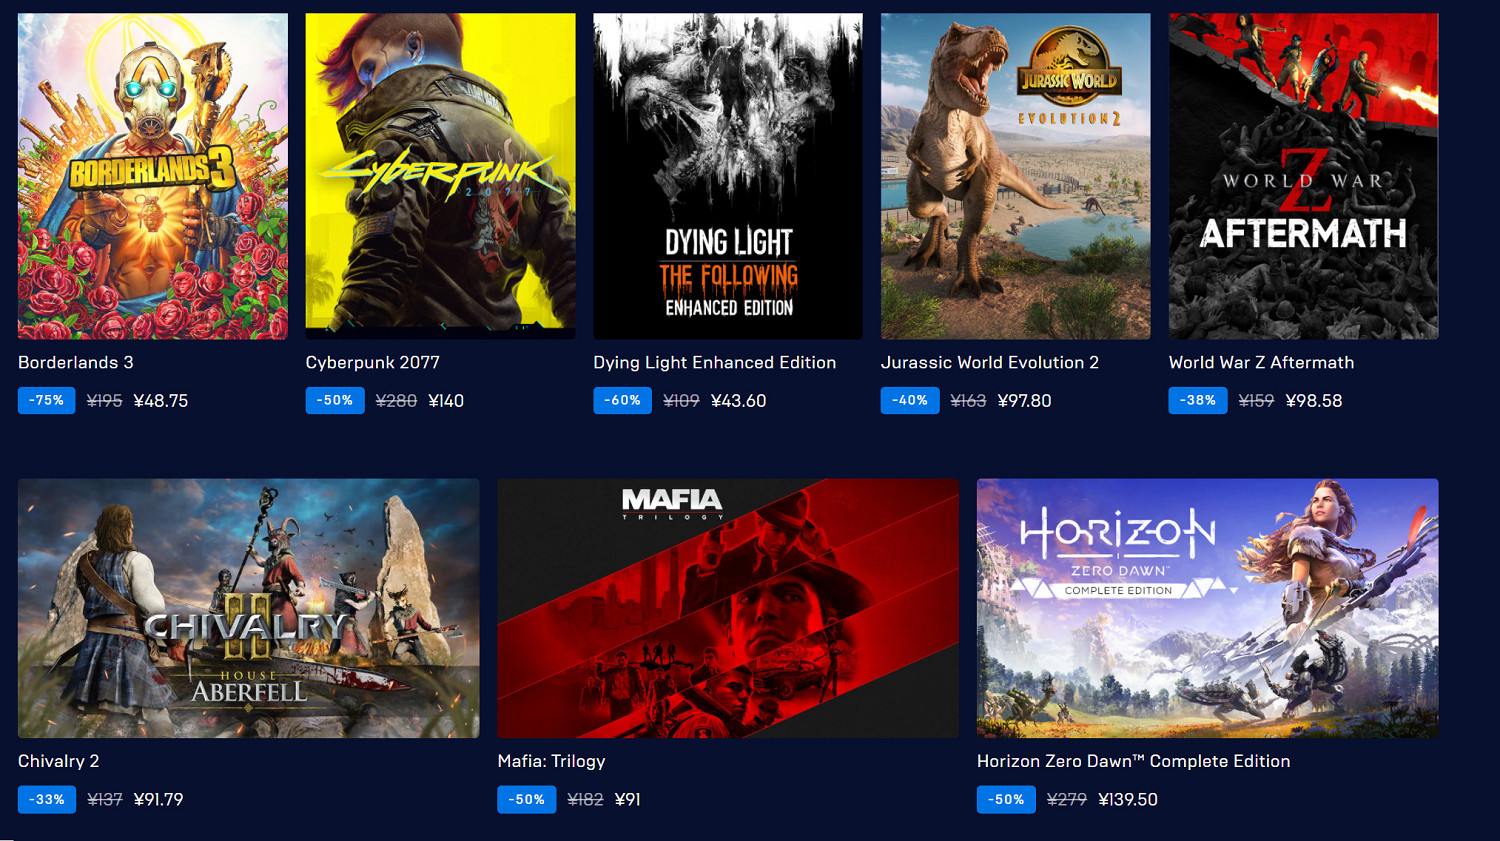Open the Mafia: Trilogy title link
The height and width of the screenshot is (841, 1500).
(x=552, y=761)
